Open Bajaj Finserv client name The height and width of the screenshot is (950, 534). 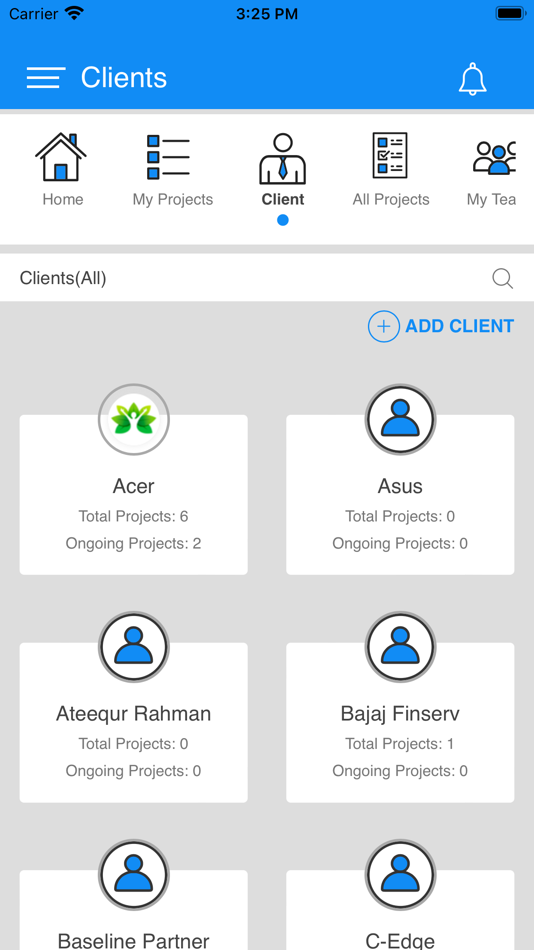click(x=400, y=714)
